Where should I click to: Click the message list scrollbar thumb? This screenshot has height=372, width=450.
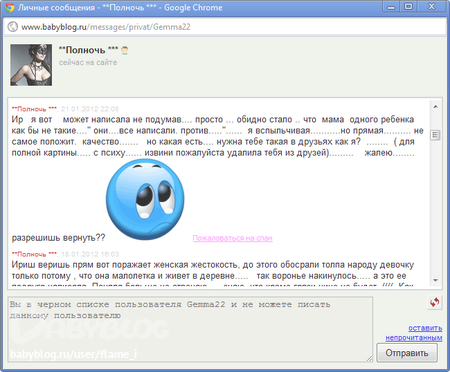[x=435, y=135]
